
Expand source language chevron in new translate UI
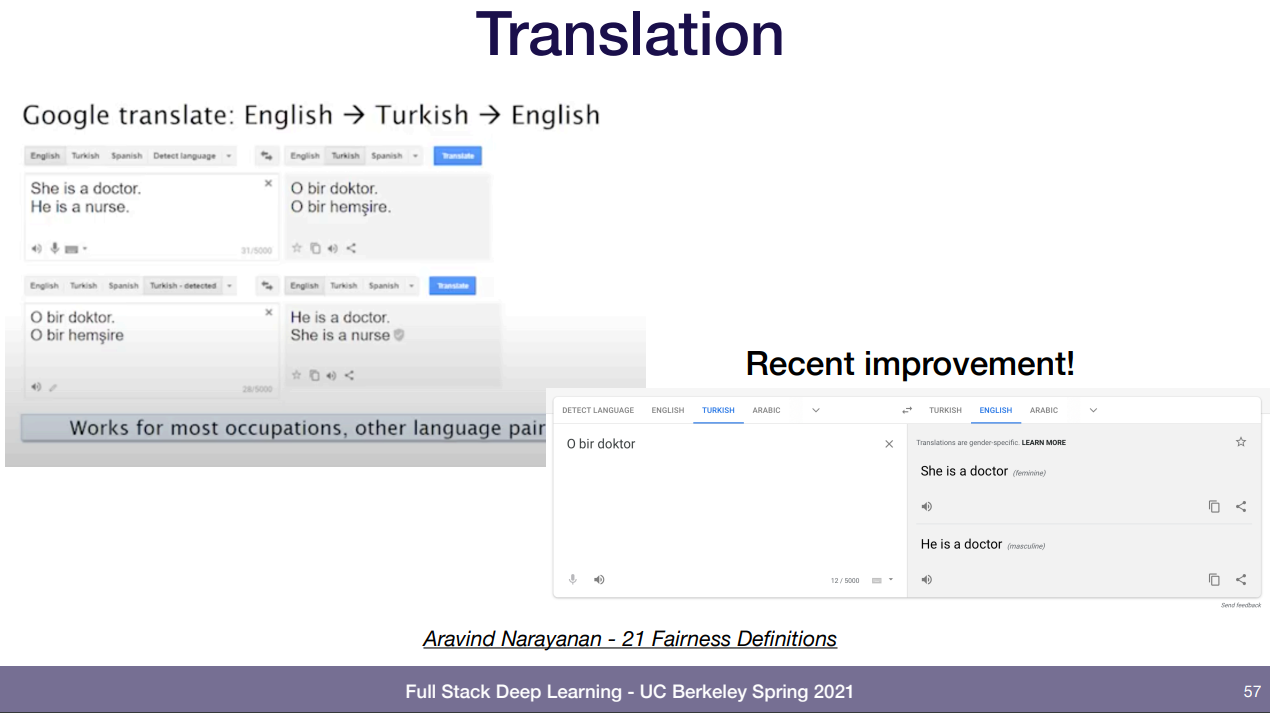pyautogui.click(x=816, y=410)
